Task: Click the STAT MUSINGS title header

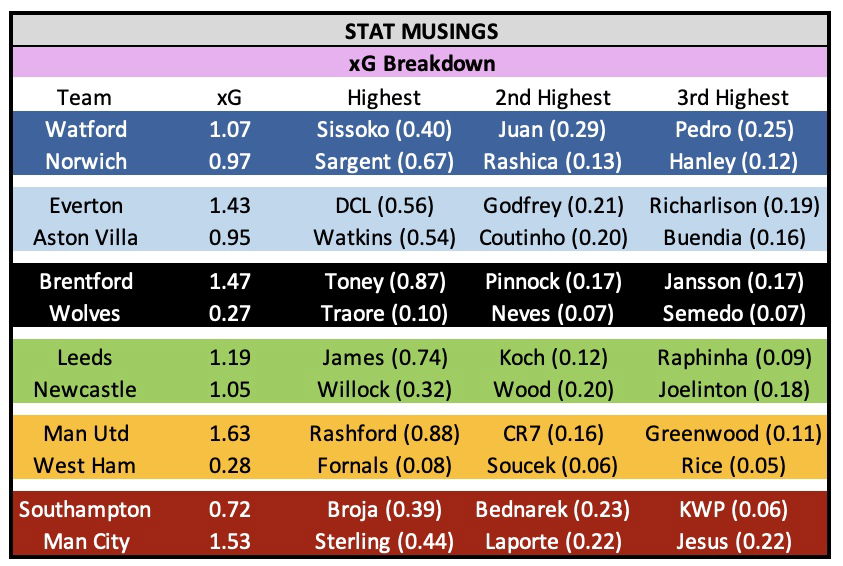Action: coord(421,31)
